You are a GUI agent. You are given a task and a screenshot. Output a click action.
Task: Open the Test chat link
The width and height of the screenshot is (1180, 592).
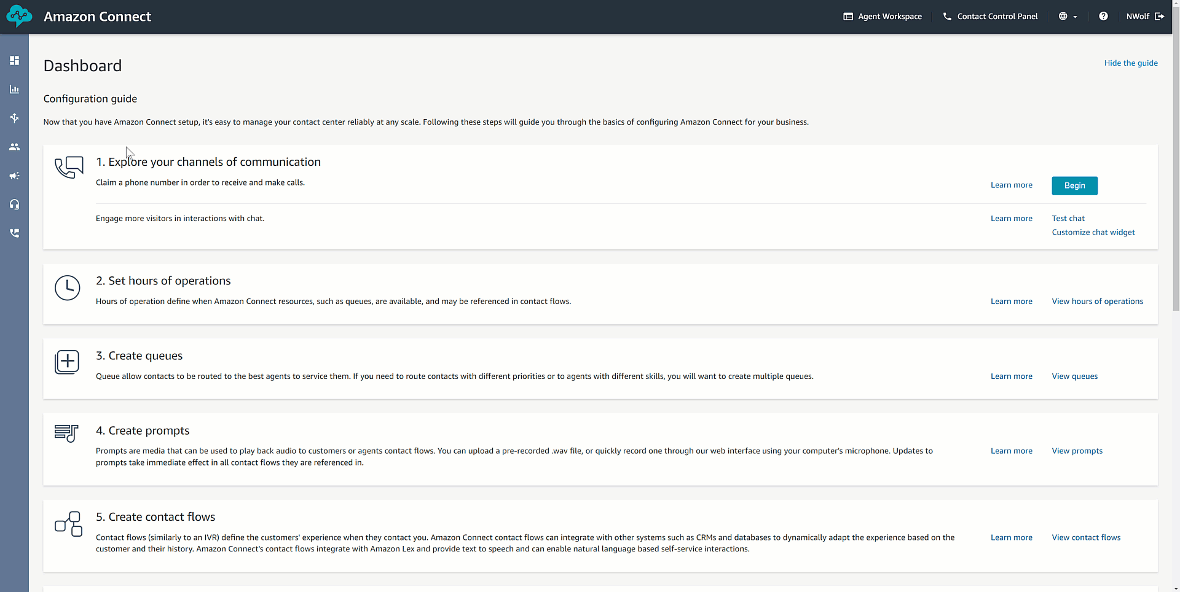pos(1068,218)
